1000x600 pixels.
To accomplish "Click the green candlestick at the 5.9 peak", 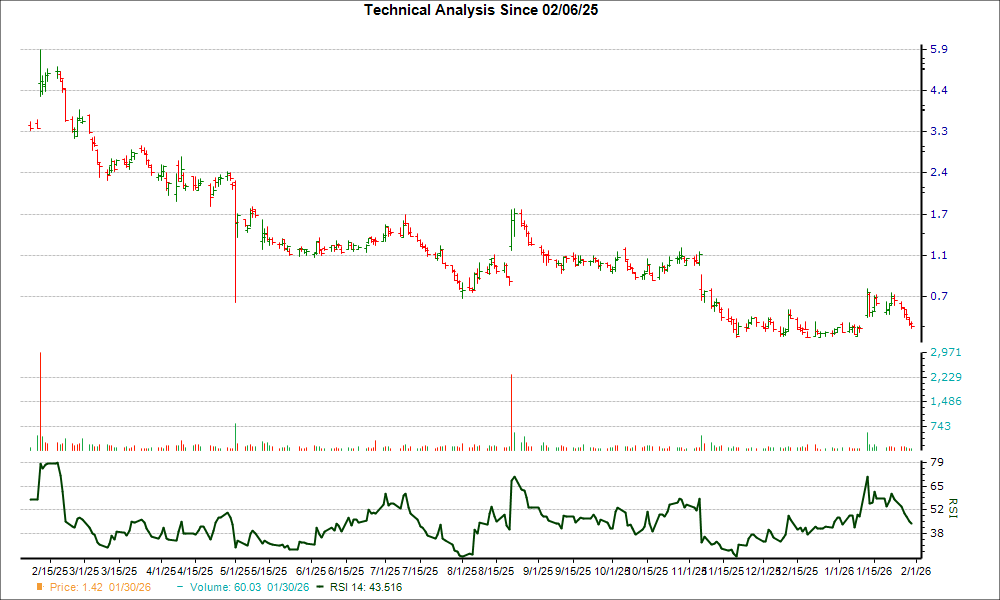I will [x=41, y=62].
